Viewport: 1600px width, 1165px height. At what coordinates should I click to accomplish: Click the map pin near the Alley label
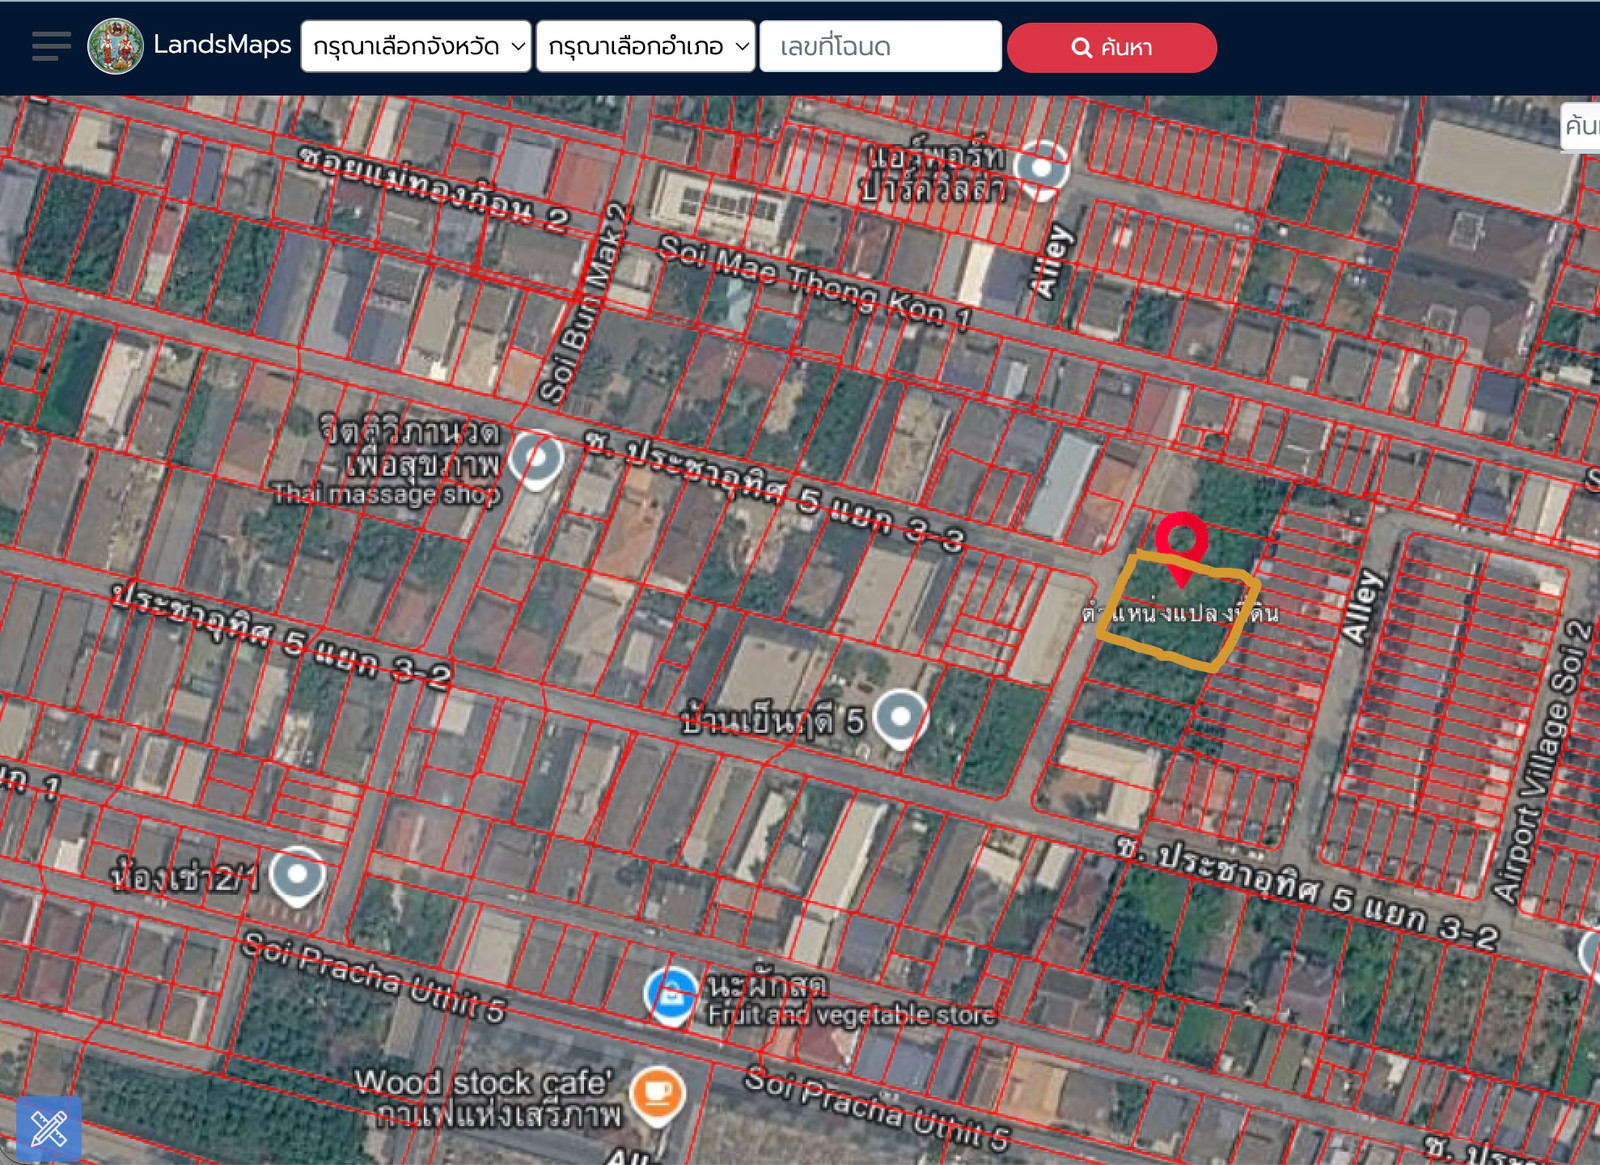[1041, 168]
